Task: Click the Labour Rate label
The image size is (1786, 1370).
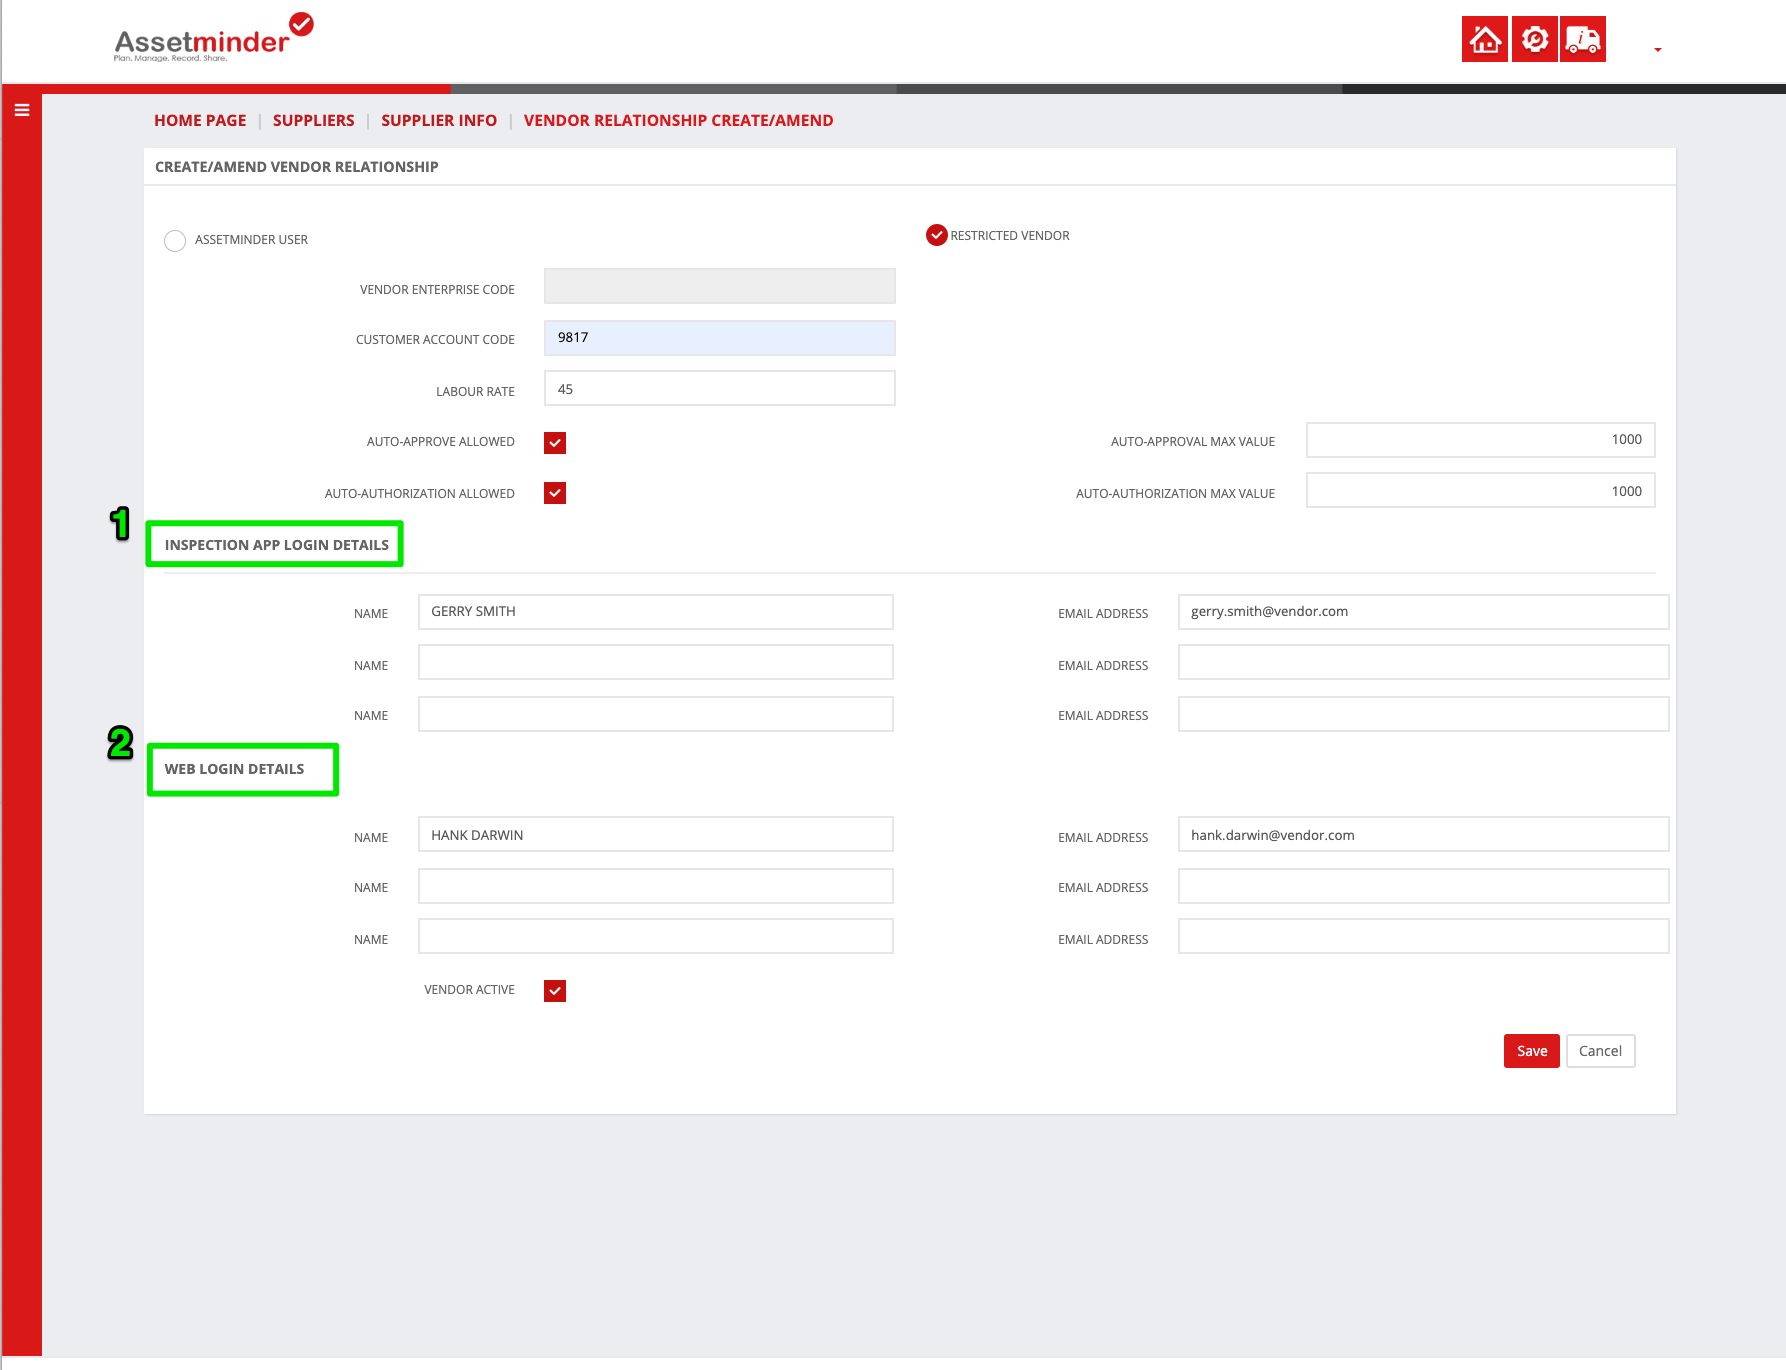Action: click(x=475, y=392)
